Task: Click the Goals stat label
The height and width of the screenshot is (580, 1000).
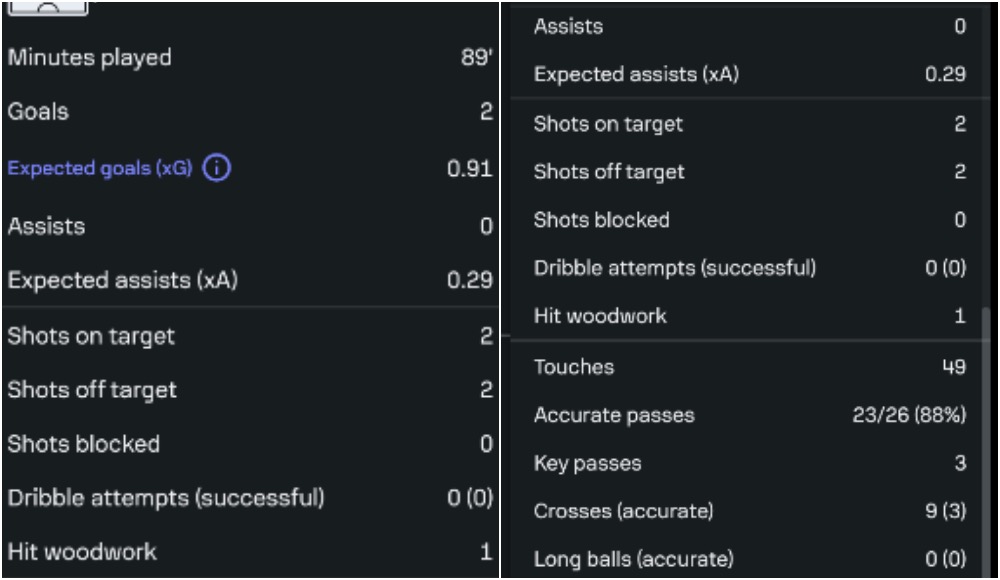Action: pos(38,112)
